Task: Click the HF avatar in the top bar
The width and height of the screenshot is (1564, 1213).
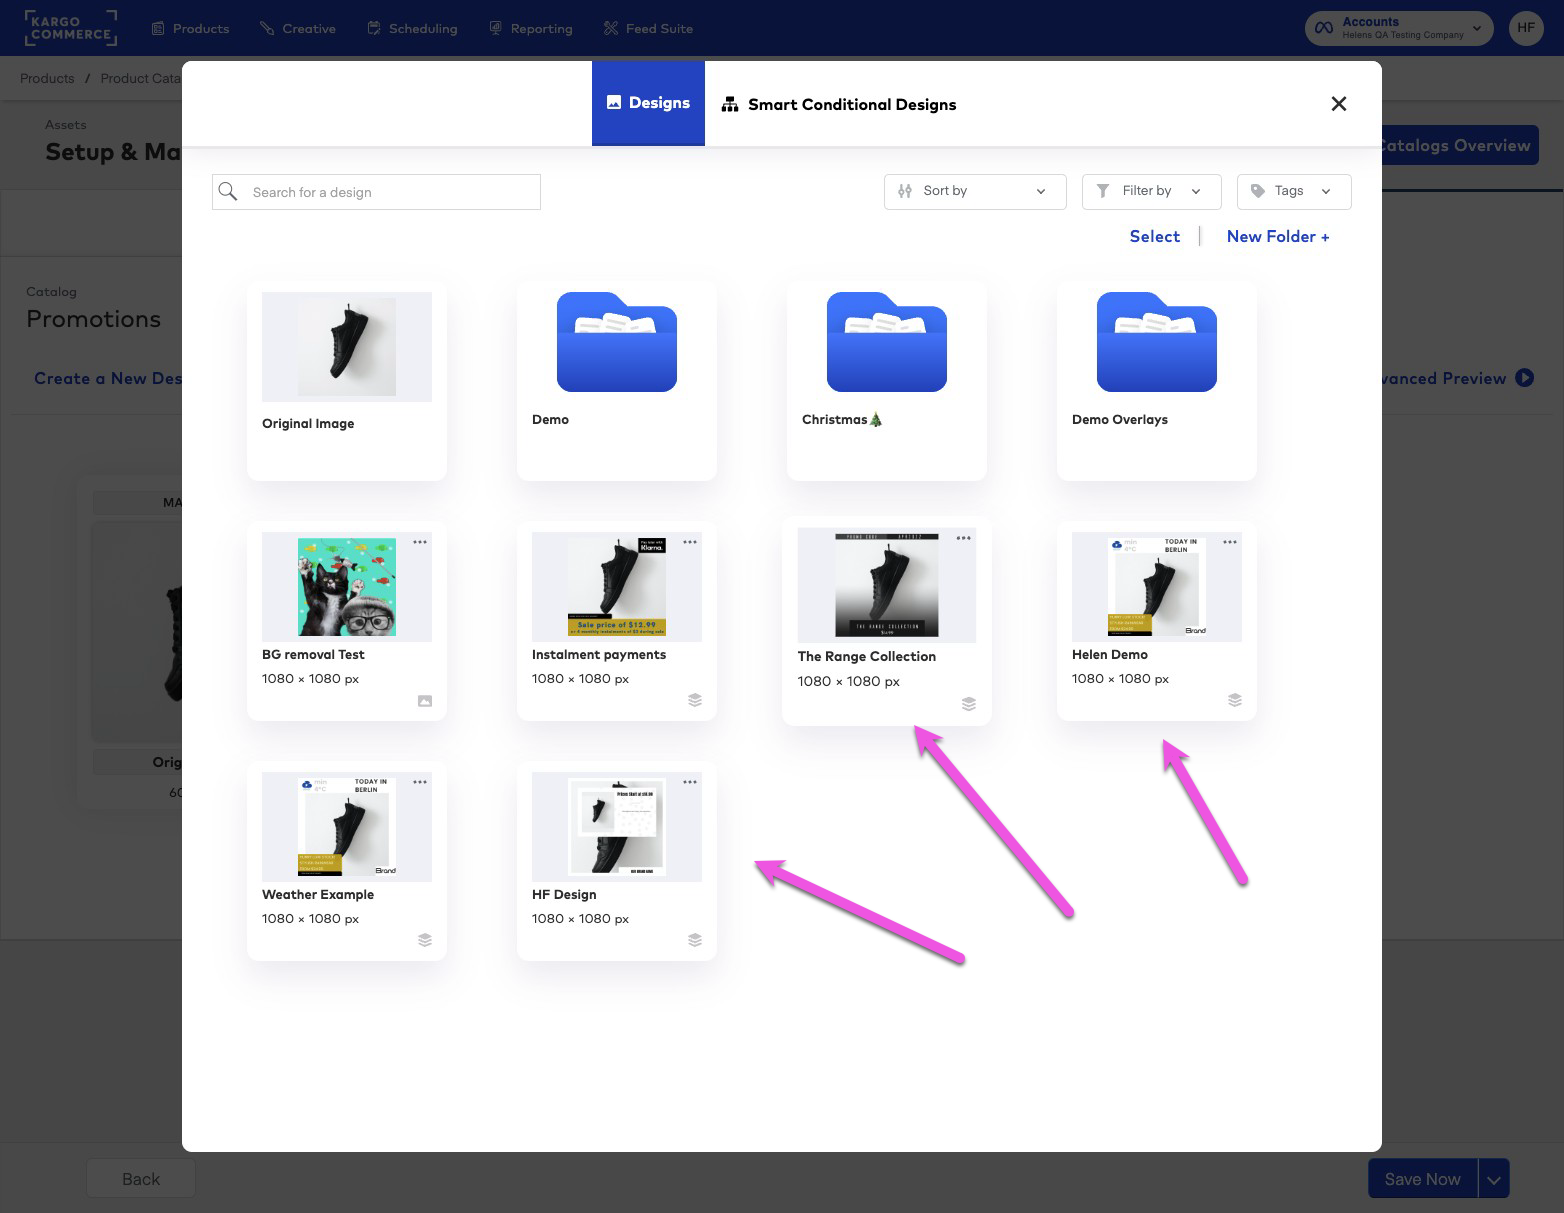Action: [x=1526, y=28]
